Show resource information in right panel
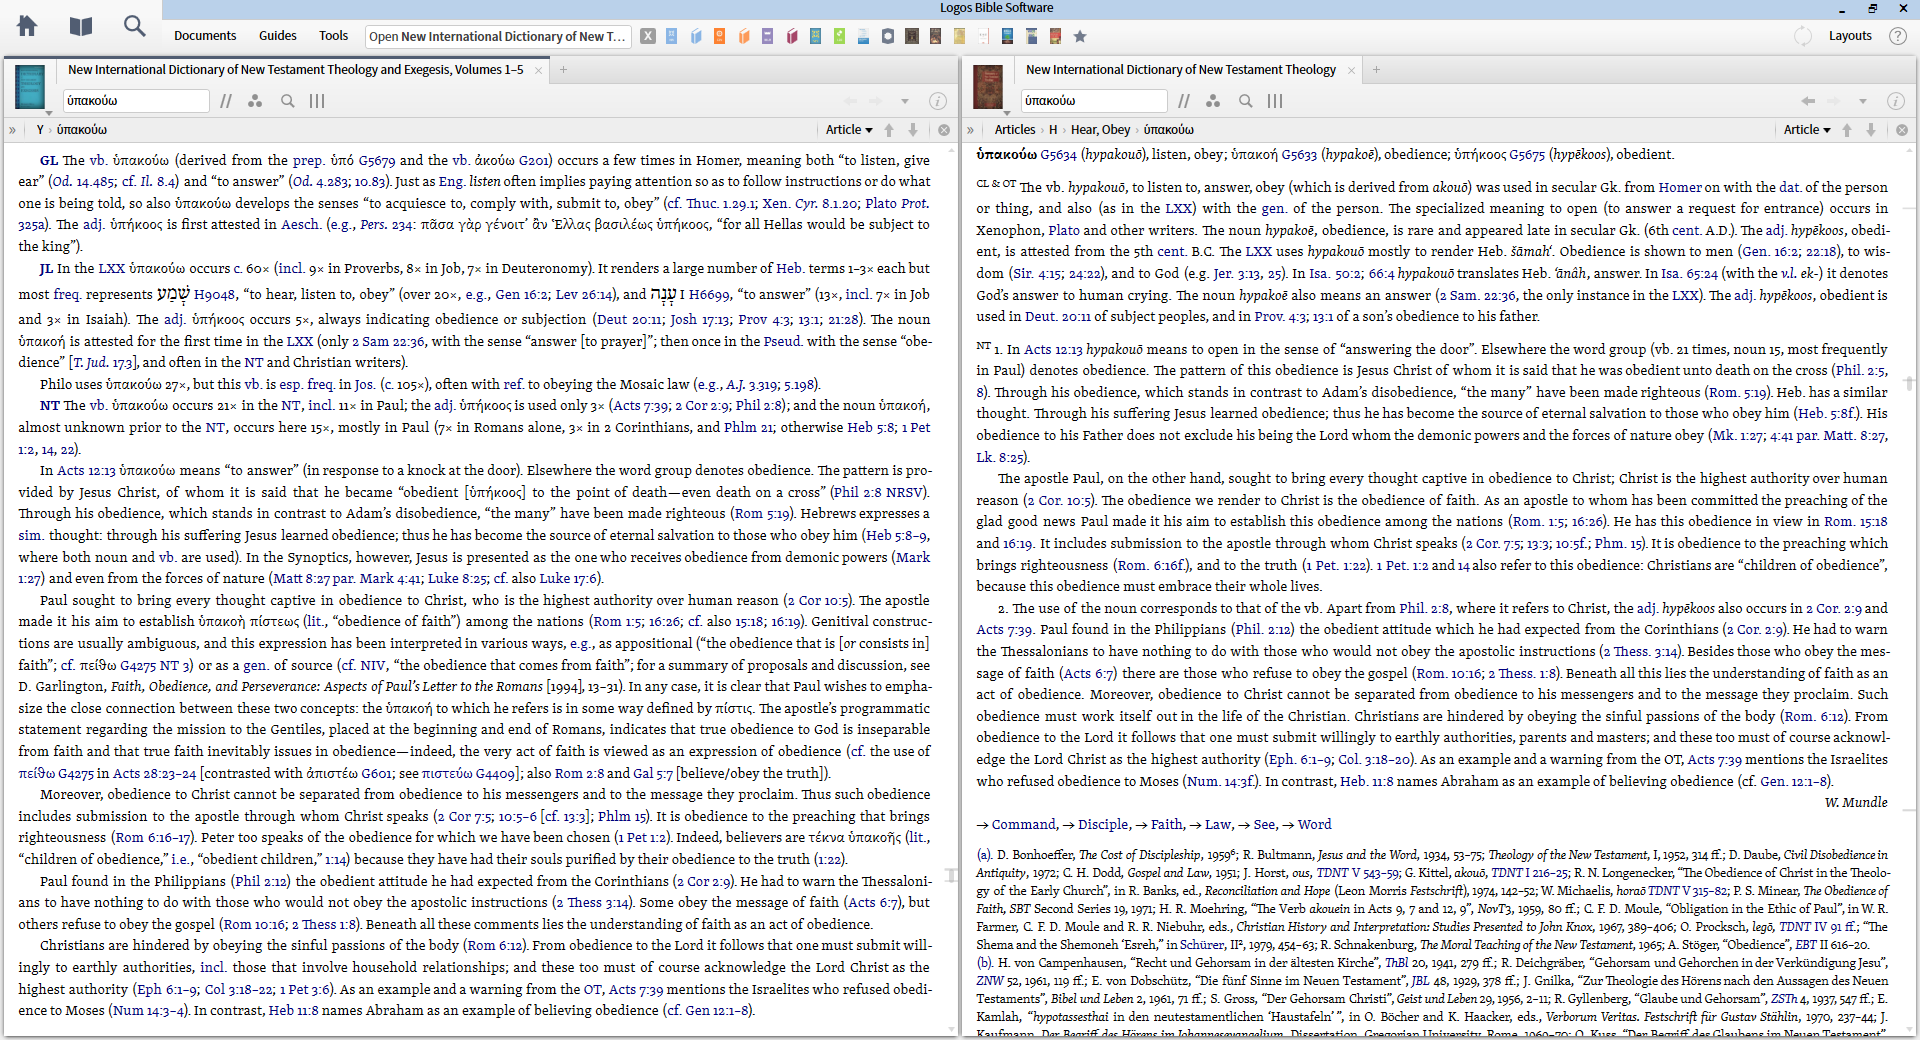The height and width of the screenshot is (1040, 1920). (x=1896, y=101)
